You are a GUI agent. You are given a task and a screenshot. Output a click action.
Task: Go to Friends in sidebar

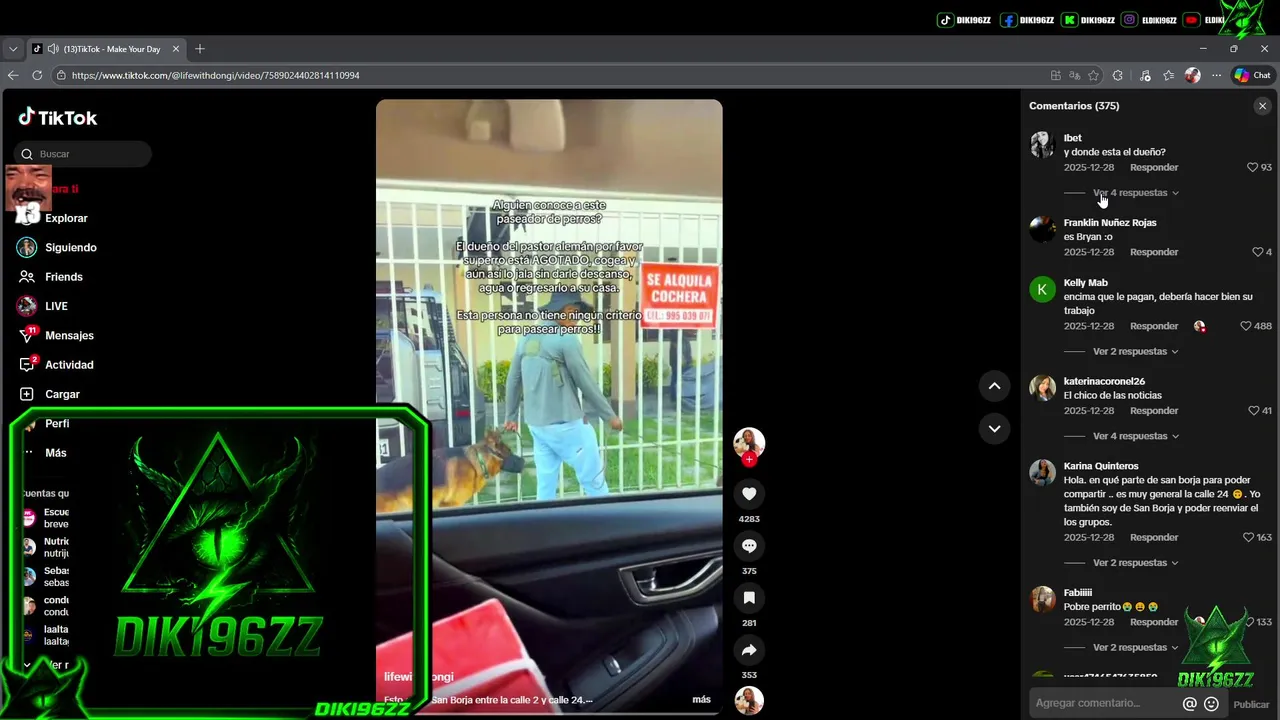(x=63, y=277)
